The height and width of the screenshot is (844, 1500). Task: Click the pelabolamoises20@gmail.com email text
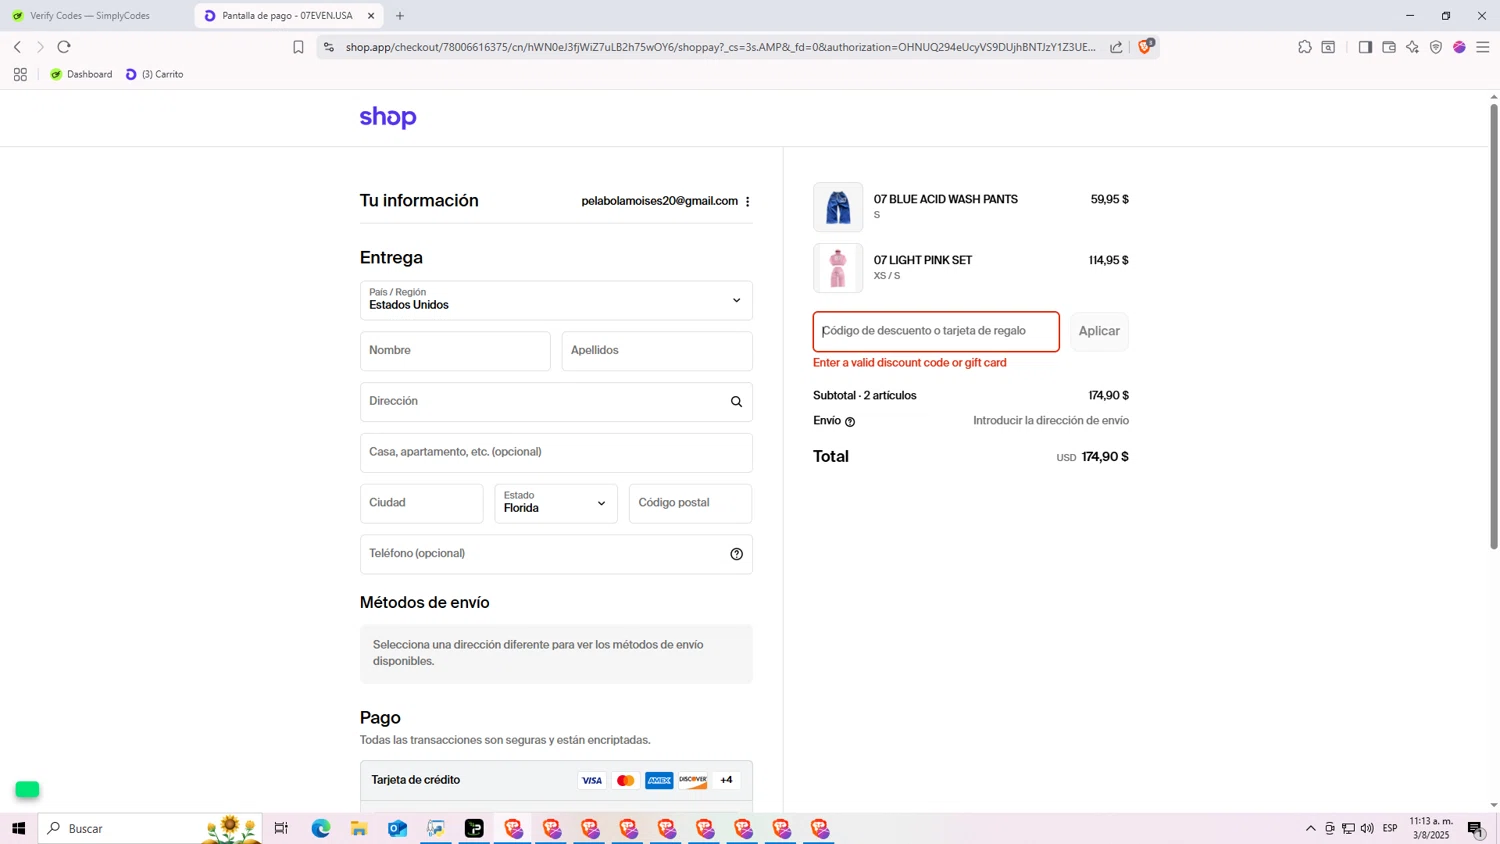[660, 201]
